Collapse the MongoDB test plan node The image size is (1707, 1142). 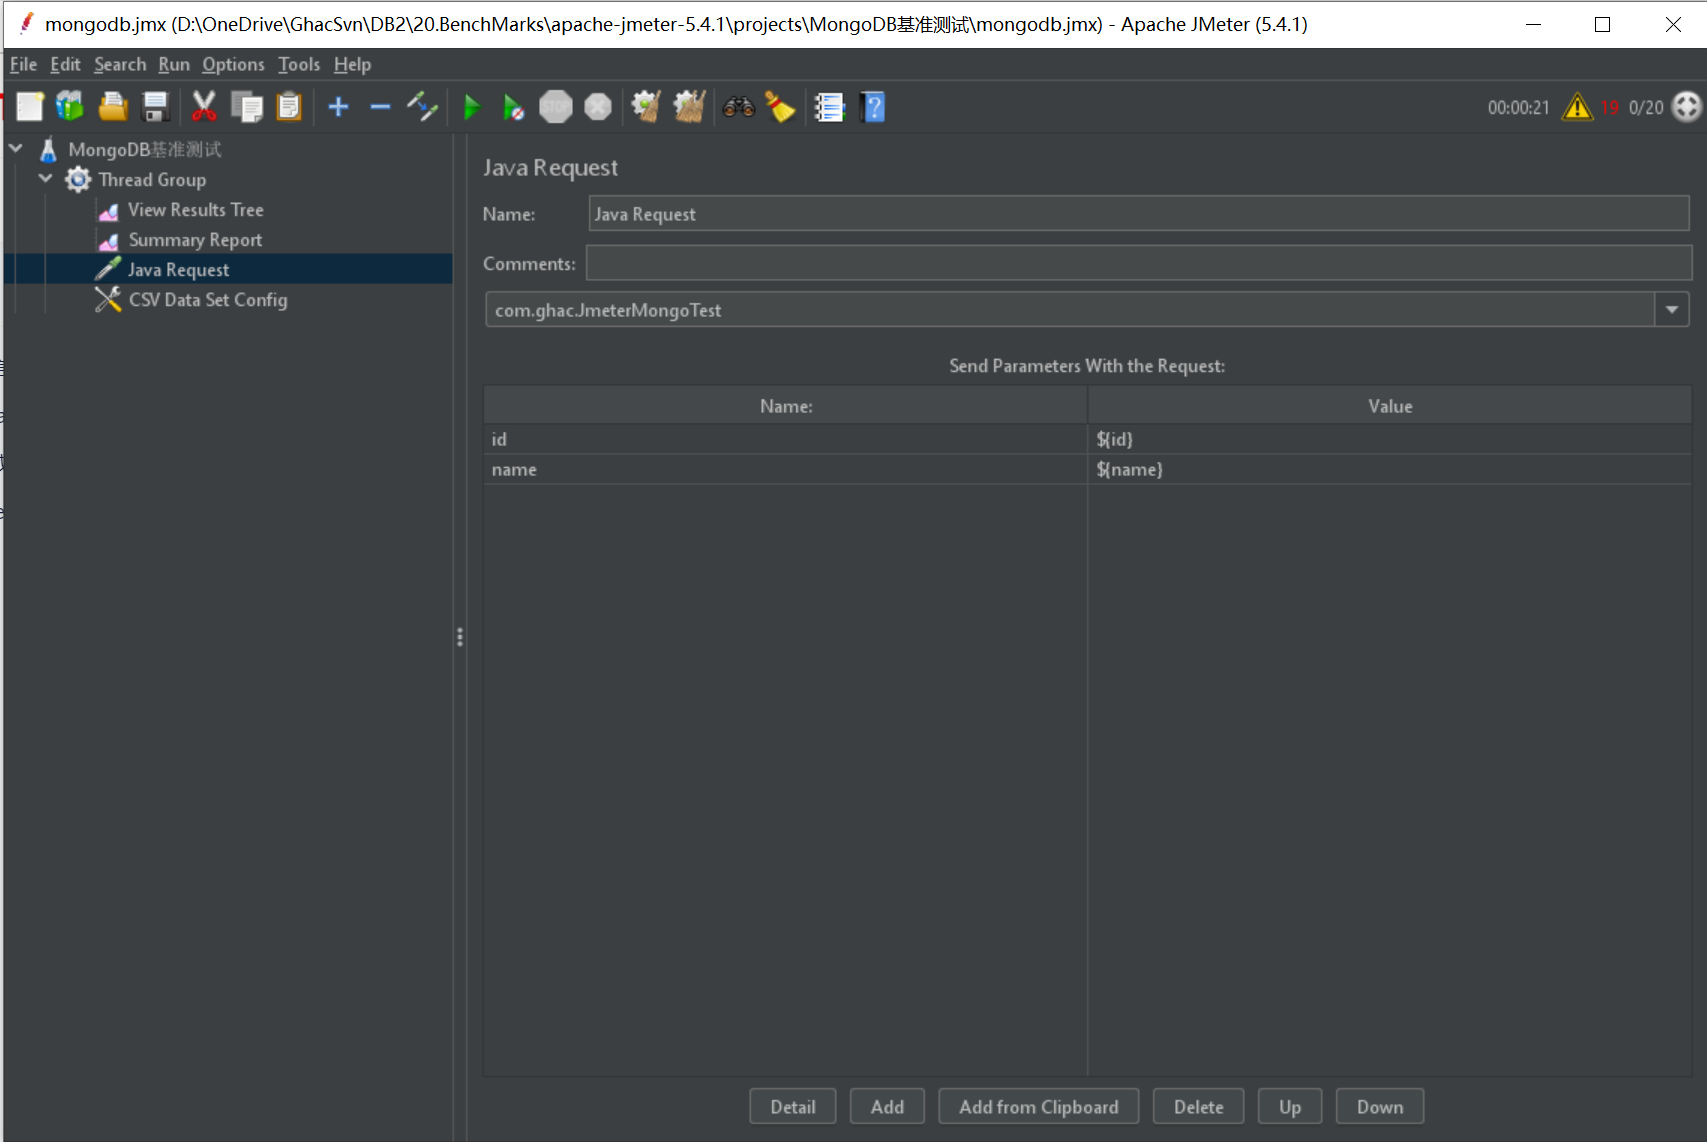[16, 148]
